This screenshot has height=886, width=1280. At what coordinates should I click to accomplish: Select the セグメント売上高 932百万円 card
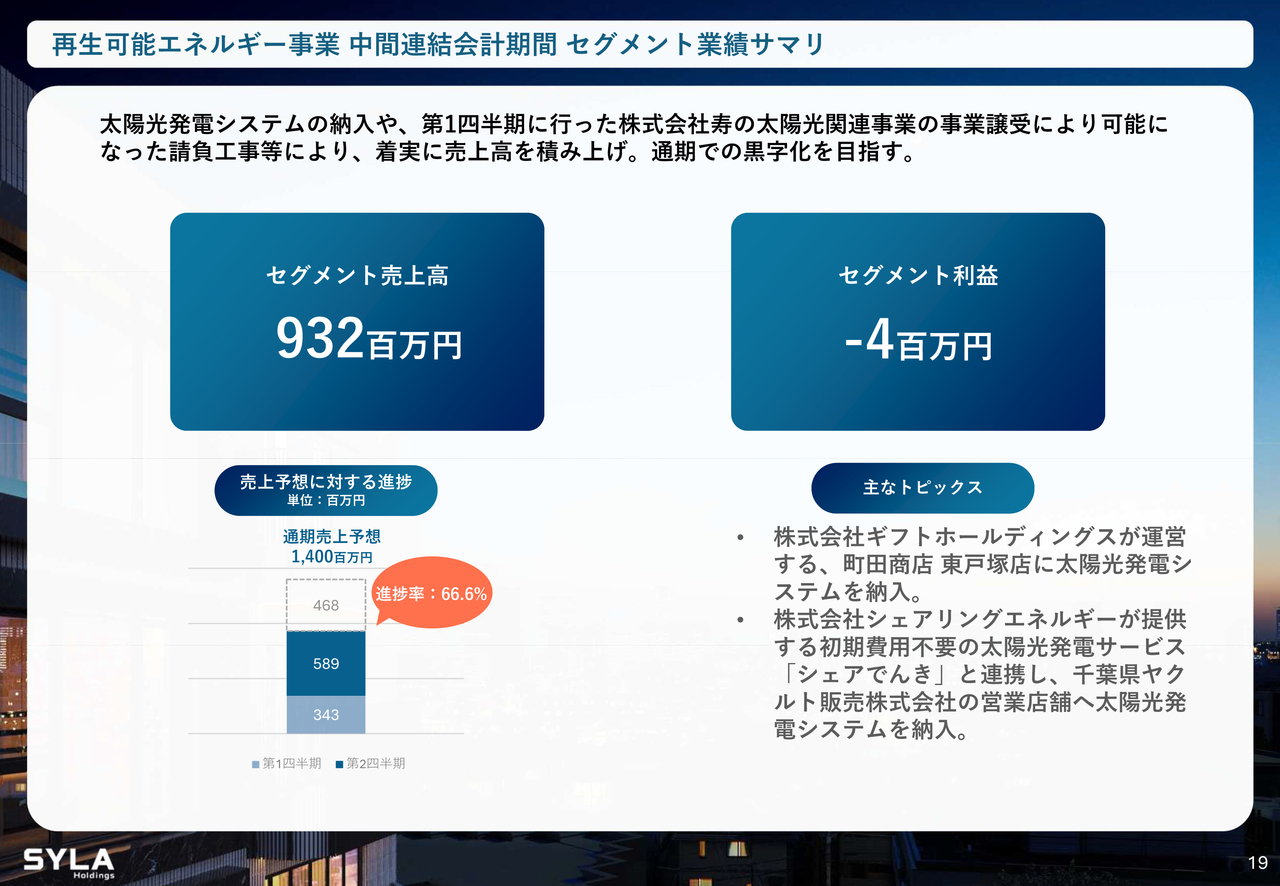coord(357,321)
